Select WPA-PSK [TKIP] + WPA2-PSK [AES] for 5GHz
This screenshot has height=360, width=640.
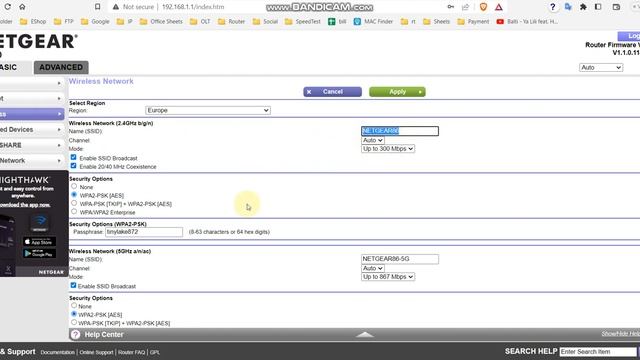pos(74,322)
